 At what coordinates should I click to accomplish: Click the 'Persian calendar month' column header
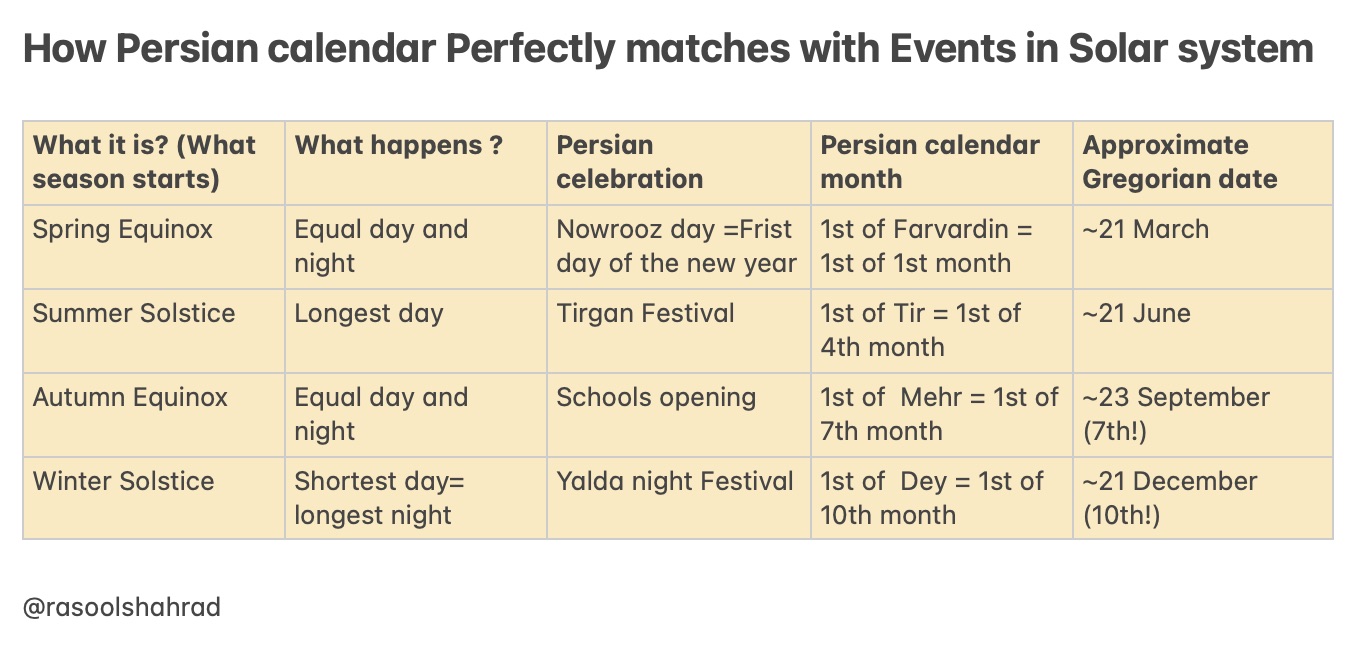tap(942, 163)
